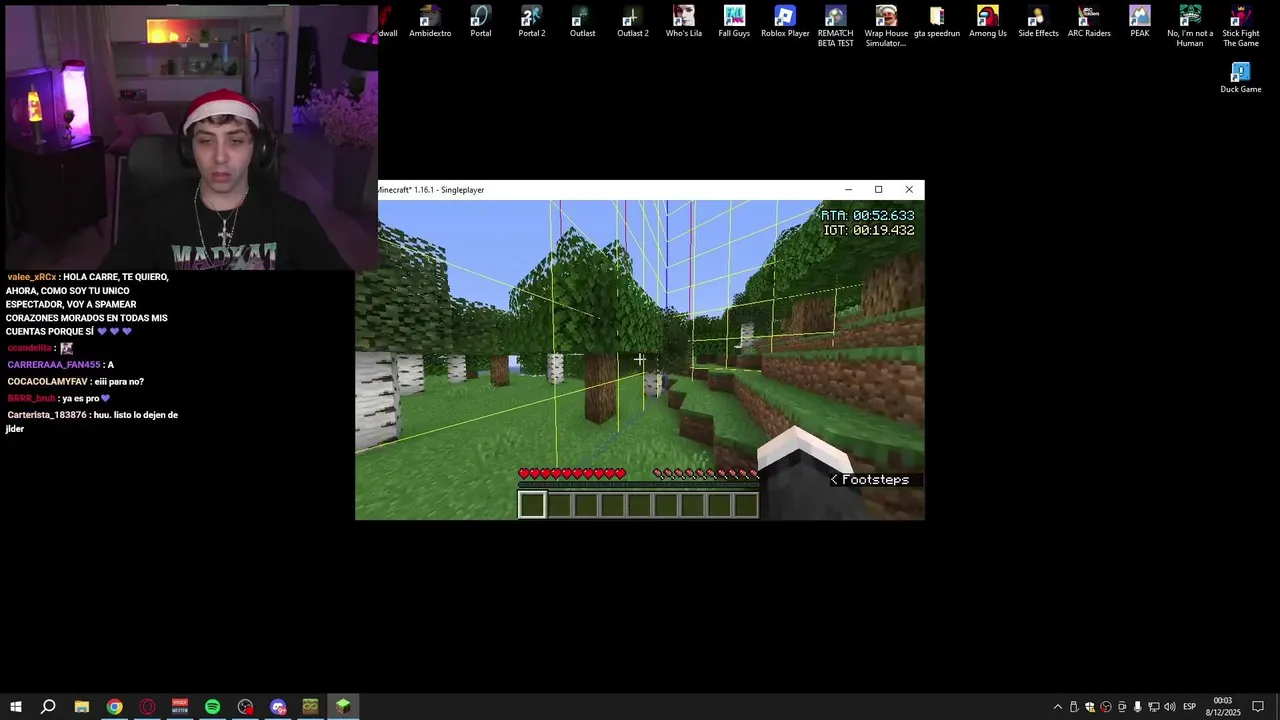Select the Portal 2 desktop icon

click(532, 22)
